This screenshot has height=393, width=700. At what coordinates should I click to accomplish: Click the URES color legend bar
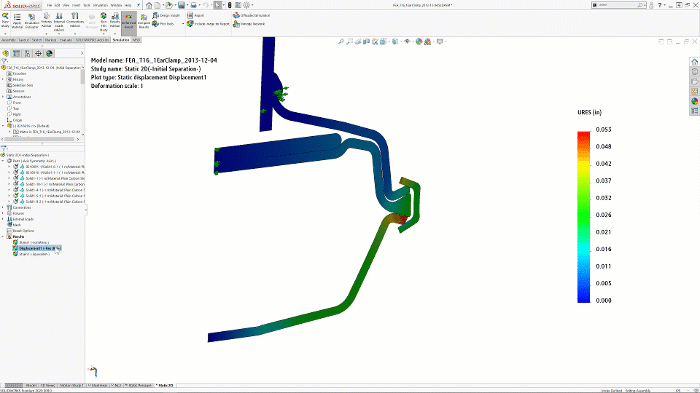[x=583, y=217]
